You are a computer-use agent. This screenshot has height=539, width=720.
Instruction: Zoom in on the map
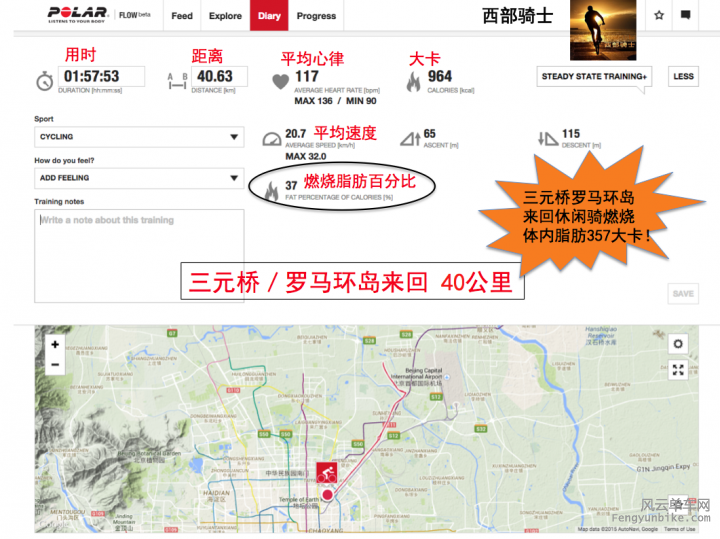tap(55, 344)
